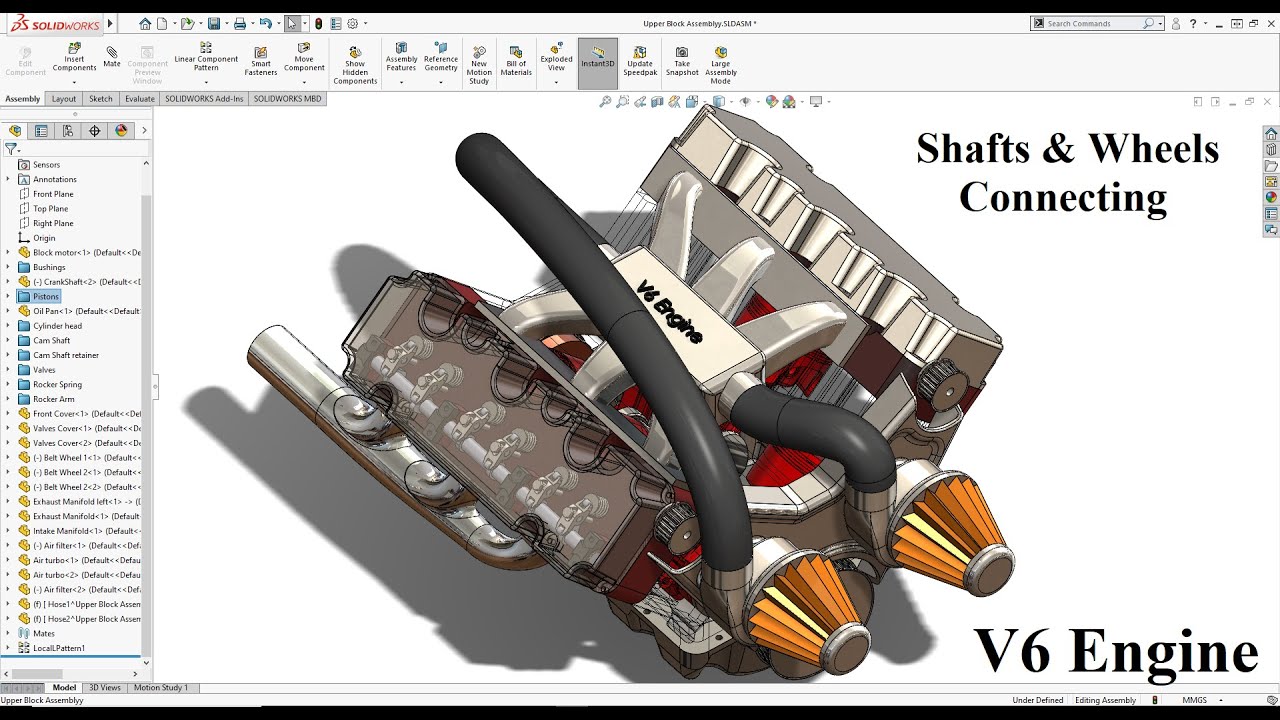1280x720 pixels.
Task: Undo the last action
Action: (265, 23)
